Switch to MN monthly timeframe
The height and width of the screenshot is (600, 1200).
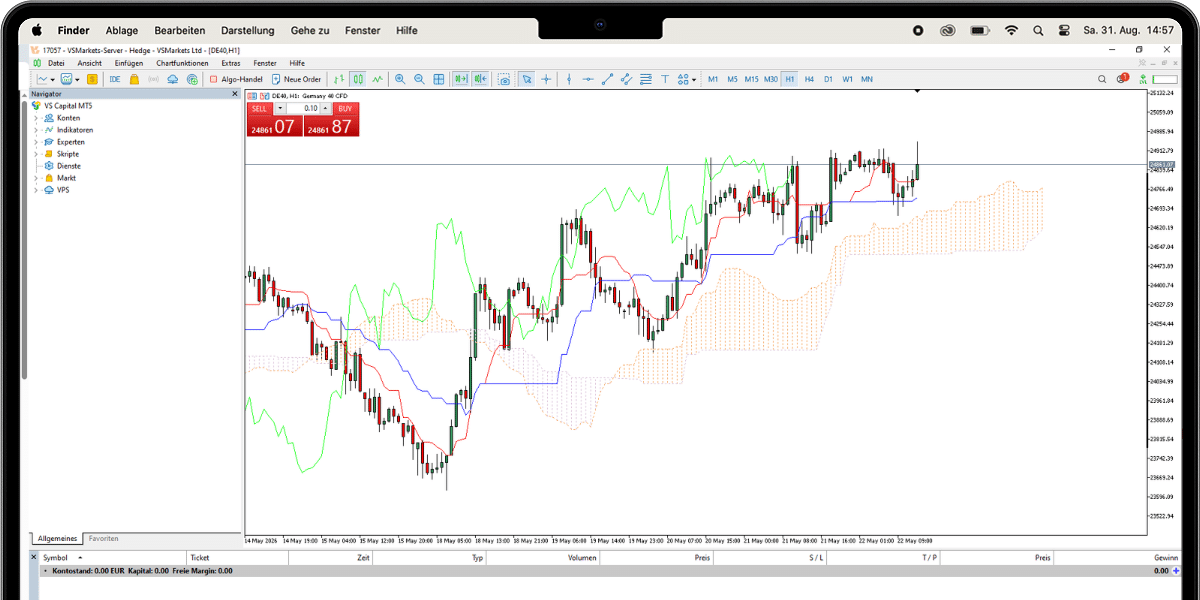tap(866, 79)
